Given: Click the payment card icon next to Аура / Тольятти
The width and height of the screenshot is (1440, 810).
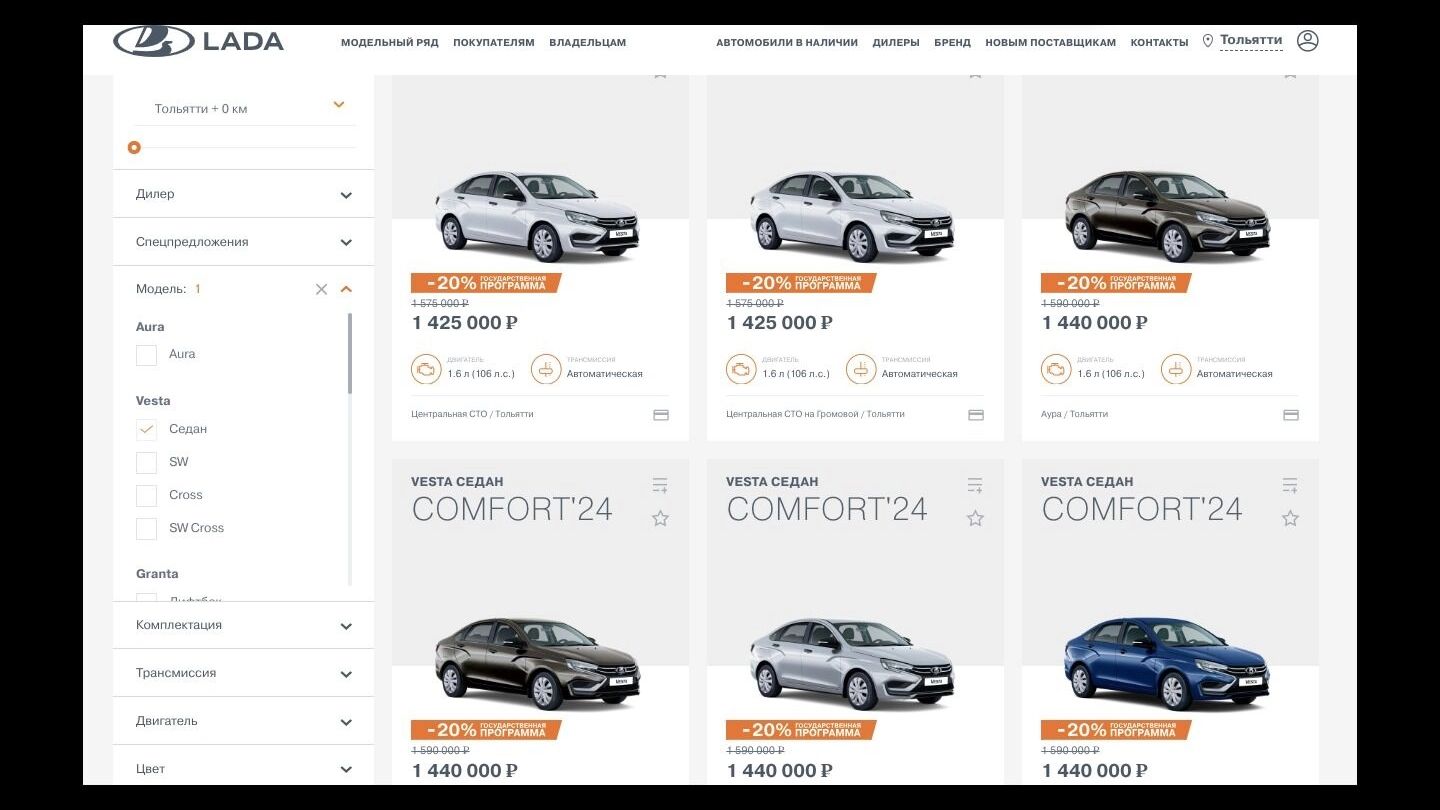Looking at the screenshot, I should (1291, 415).
